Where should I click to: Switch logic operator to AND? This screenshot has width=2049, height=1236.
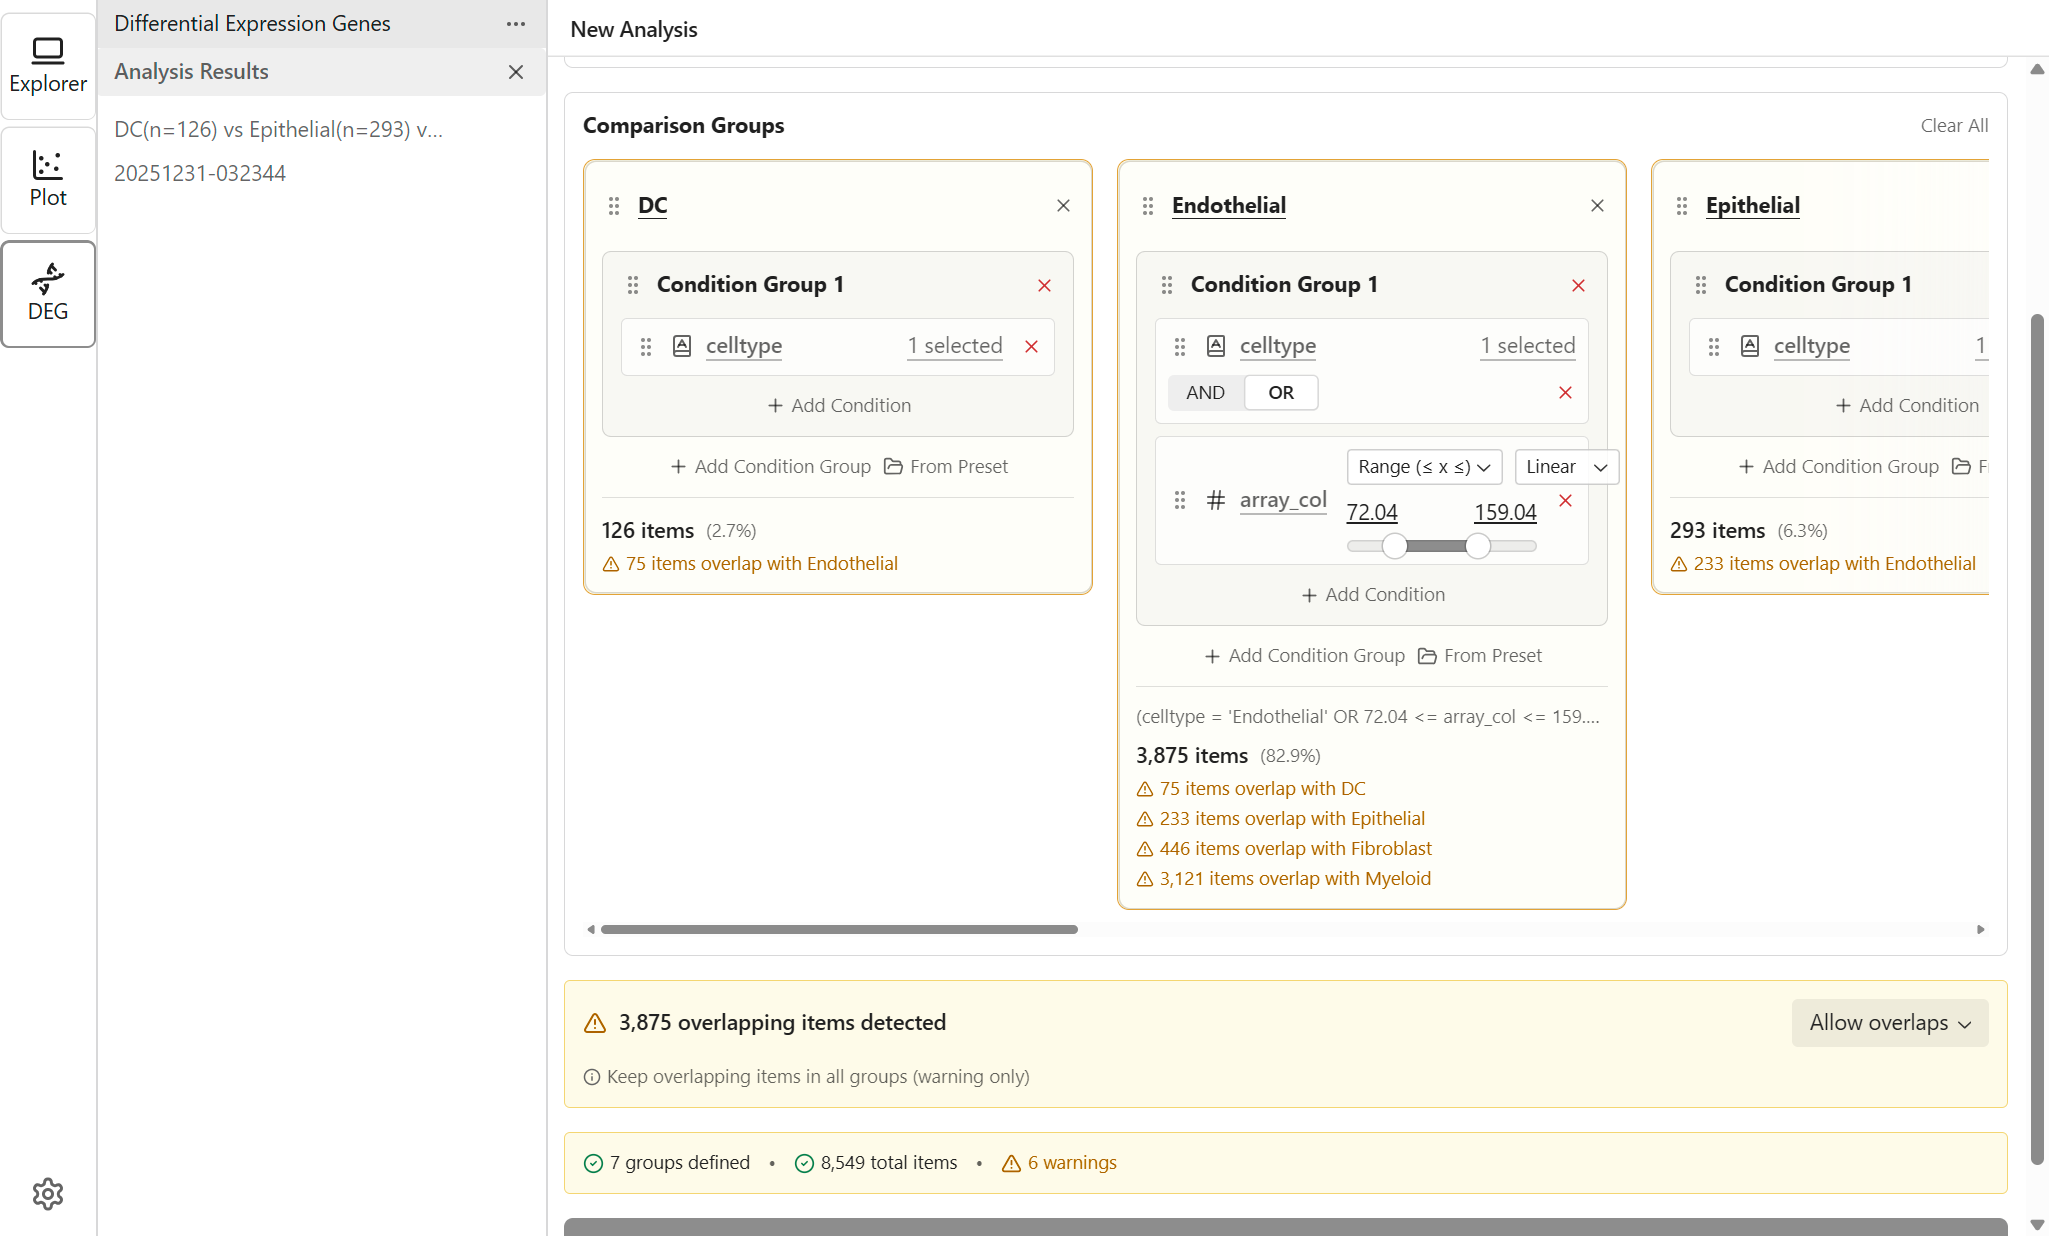coord(1205,393)
